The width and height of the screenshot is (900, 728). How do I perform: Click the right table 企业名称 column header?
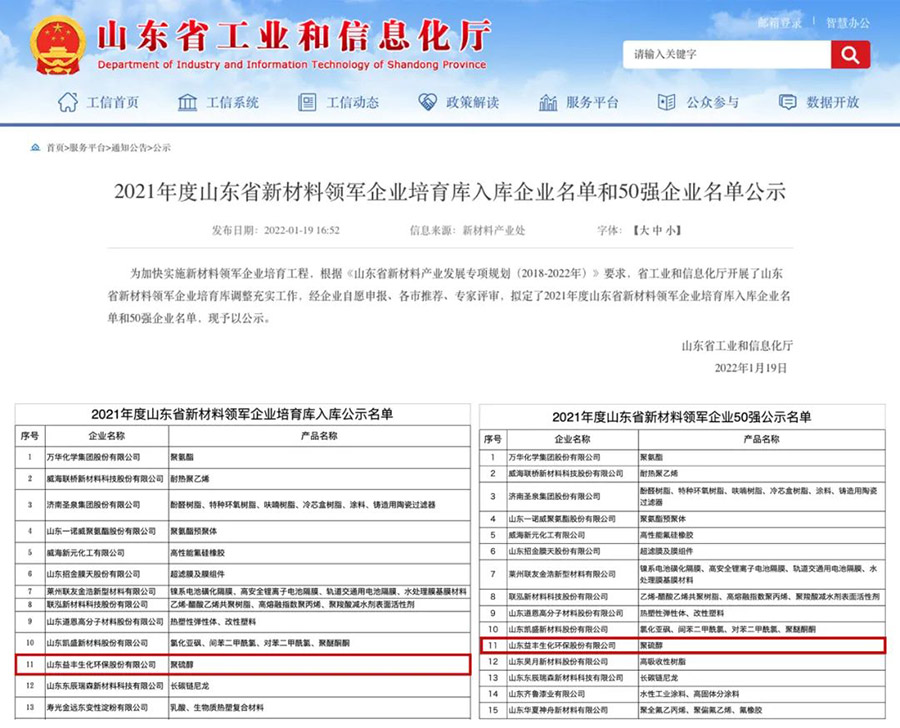pos(572,439)
